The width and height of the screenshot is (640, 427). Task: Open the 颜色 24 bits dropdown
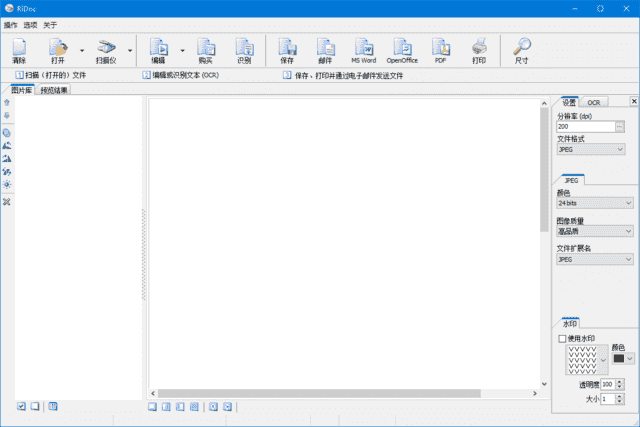click(x=595, y=203)
